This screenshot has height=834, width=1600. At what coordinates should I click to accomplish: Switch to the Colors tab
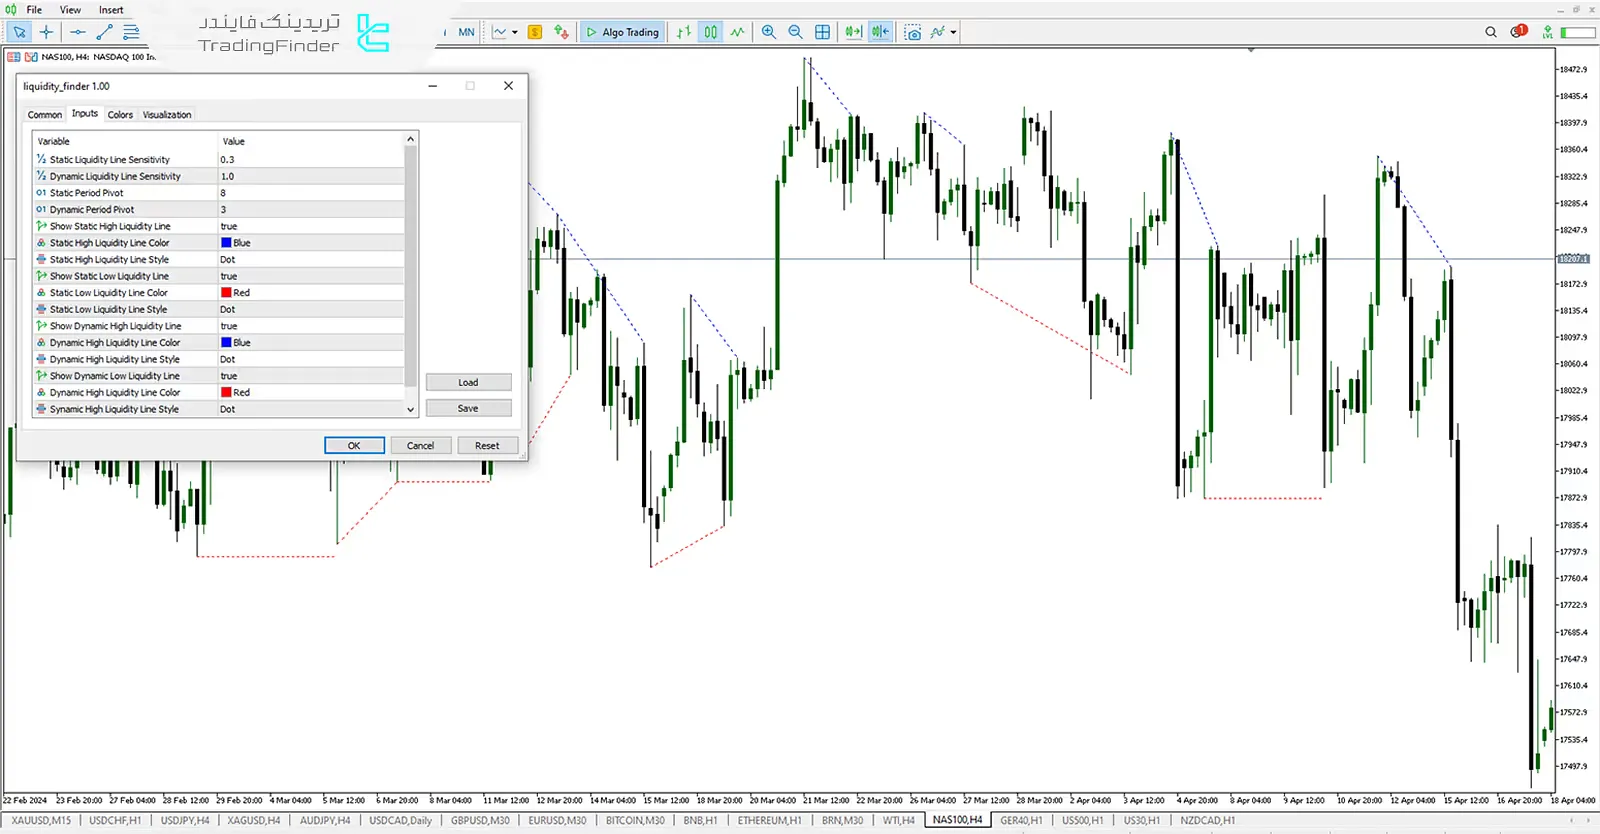120,115
